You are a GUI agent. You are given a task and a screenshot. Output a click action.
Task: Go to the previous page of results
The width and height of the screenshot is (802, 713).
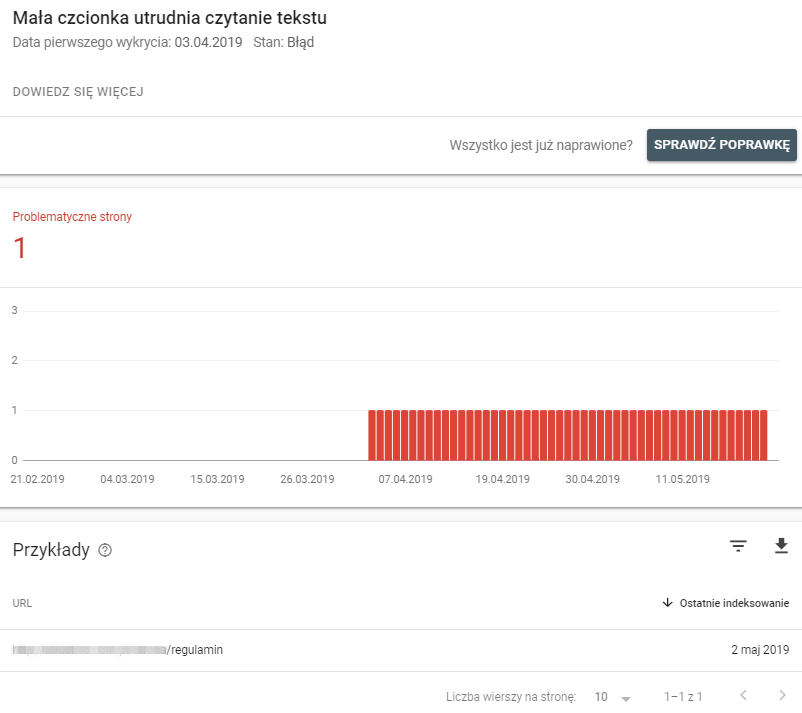click(744, 695)
